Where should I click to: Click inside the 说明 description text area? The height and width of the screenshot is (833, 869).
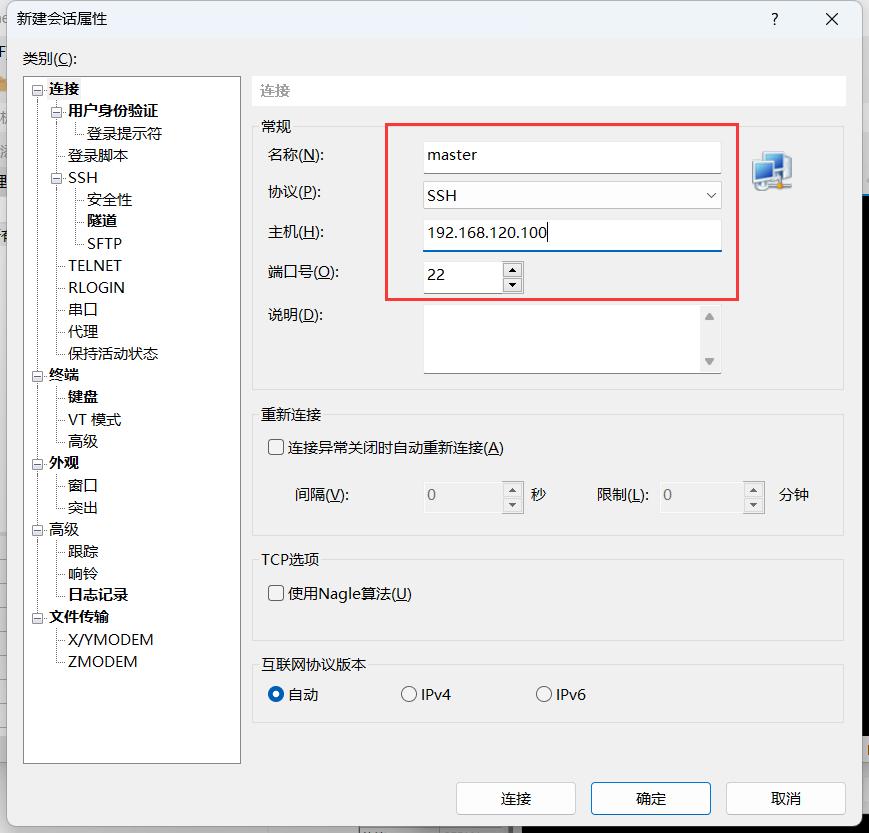[563, 339]
